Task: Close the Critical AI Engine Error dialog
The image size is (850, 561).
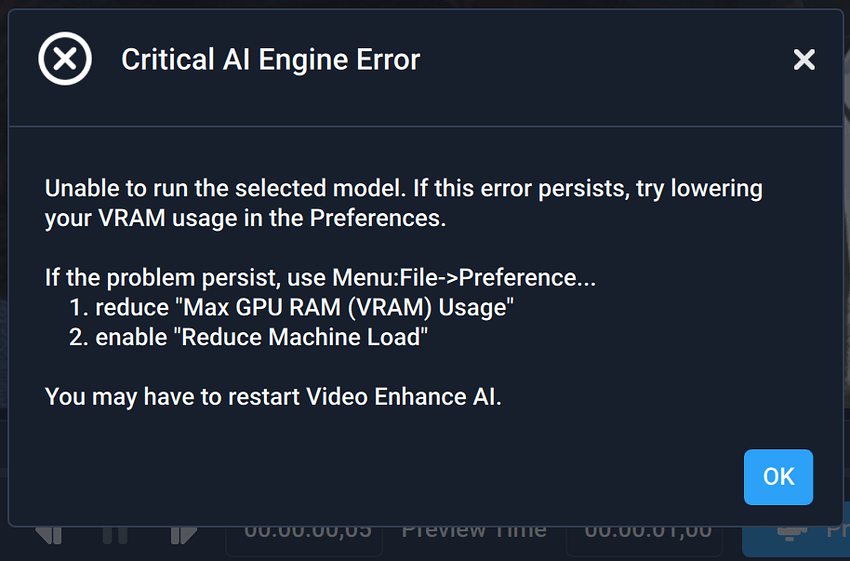Action: 804,60
